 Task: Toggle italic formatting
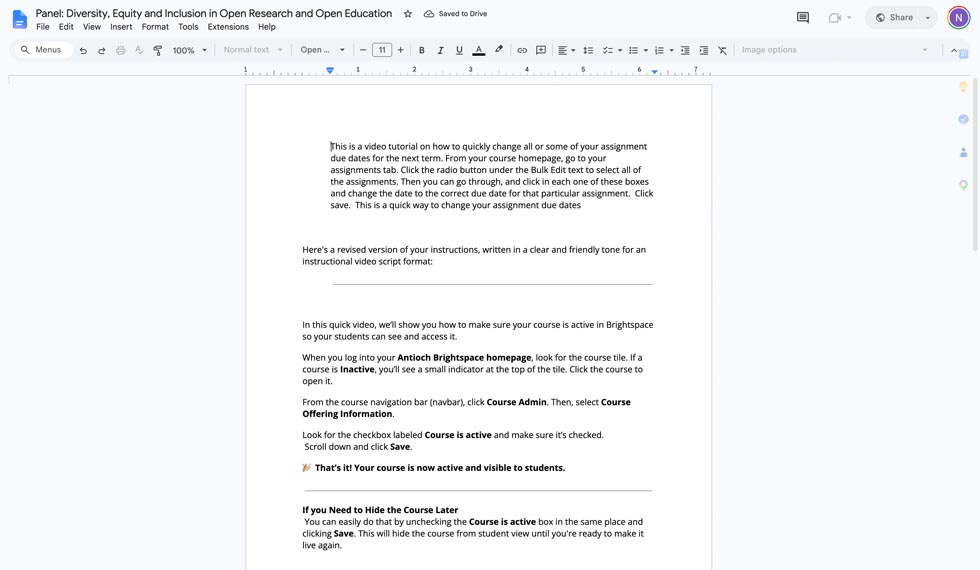coord(440,50)
